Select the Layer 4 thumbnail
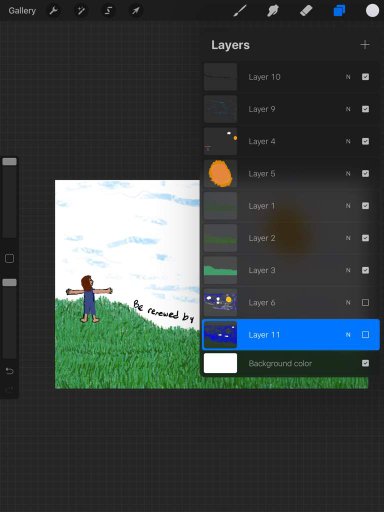 click(x=220, y=141)
